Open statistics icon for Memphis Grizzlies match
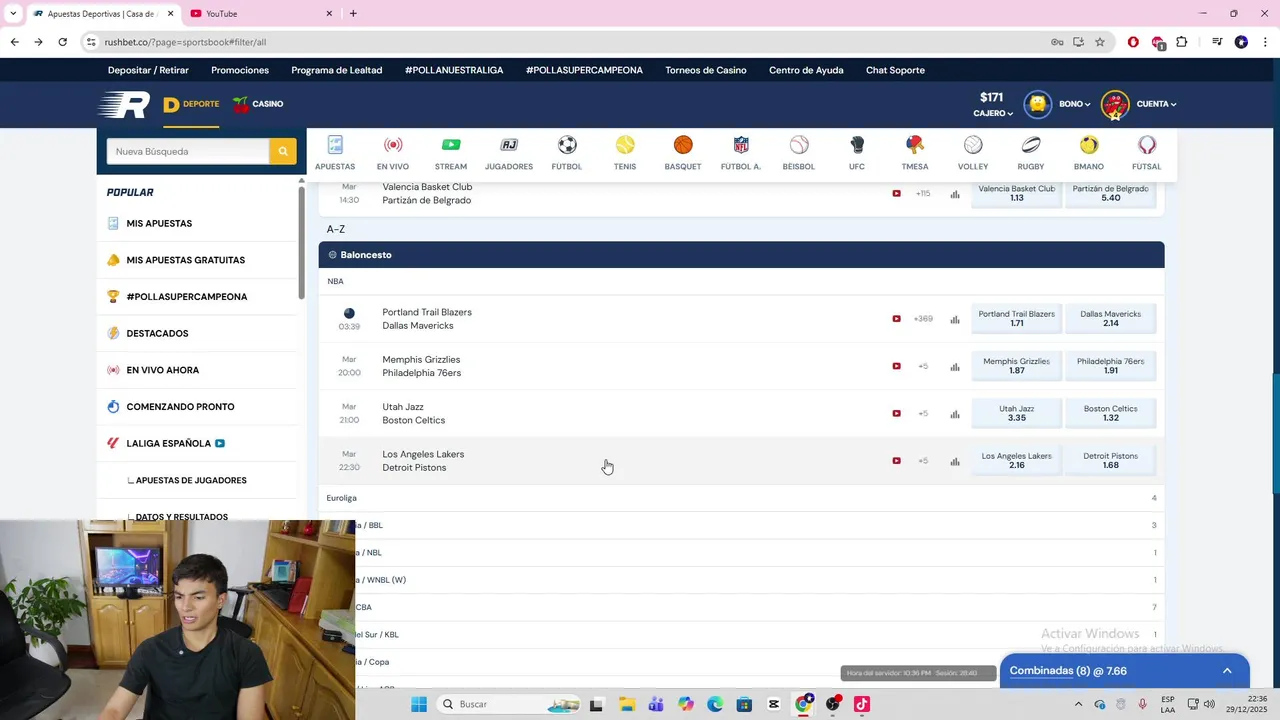This screenshot has width=1280, height=720. tap(955, 366)
